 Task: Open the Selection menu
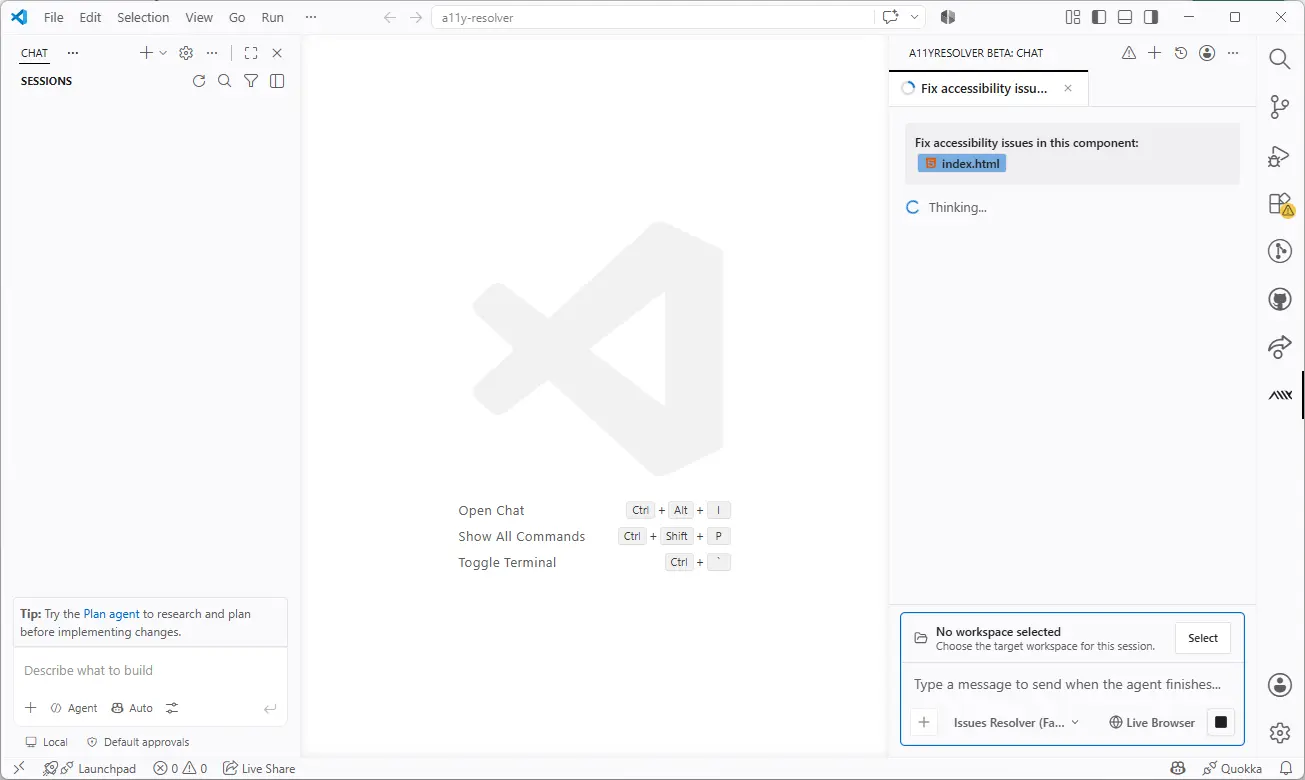[x=143, y=17]
